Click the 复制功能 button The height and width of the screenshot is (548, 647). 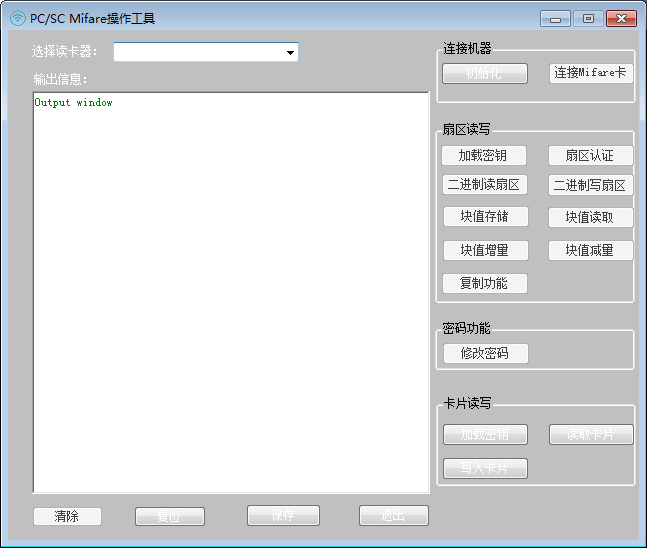[x=485, y=283]
